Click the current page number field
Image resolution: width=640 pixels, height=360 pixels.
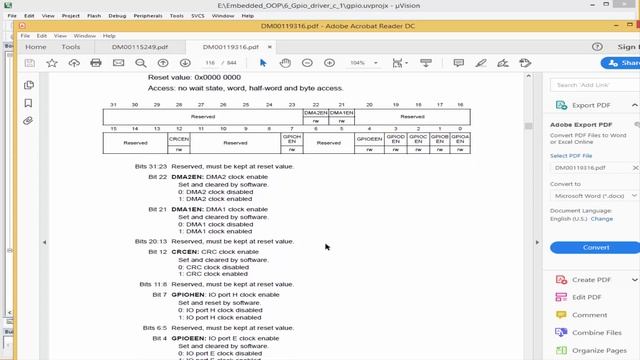coord(210,63)
